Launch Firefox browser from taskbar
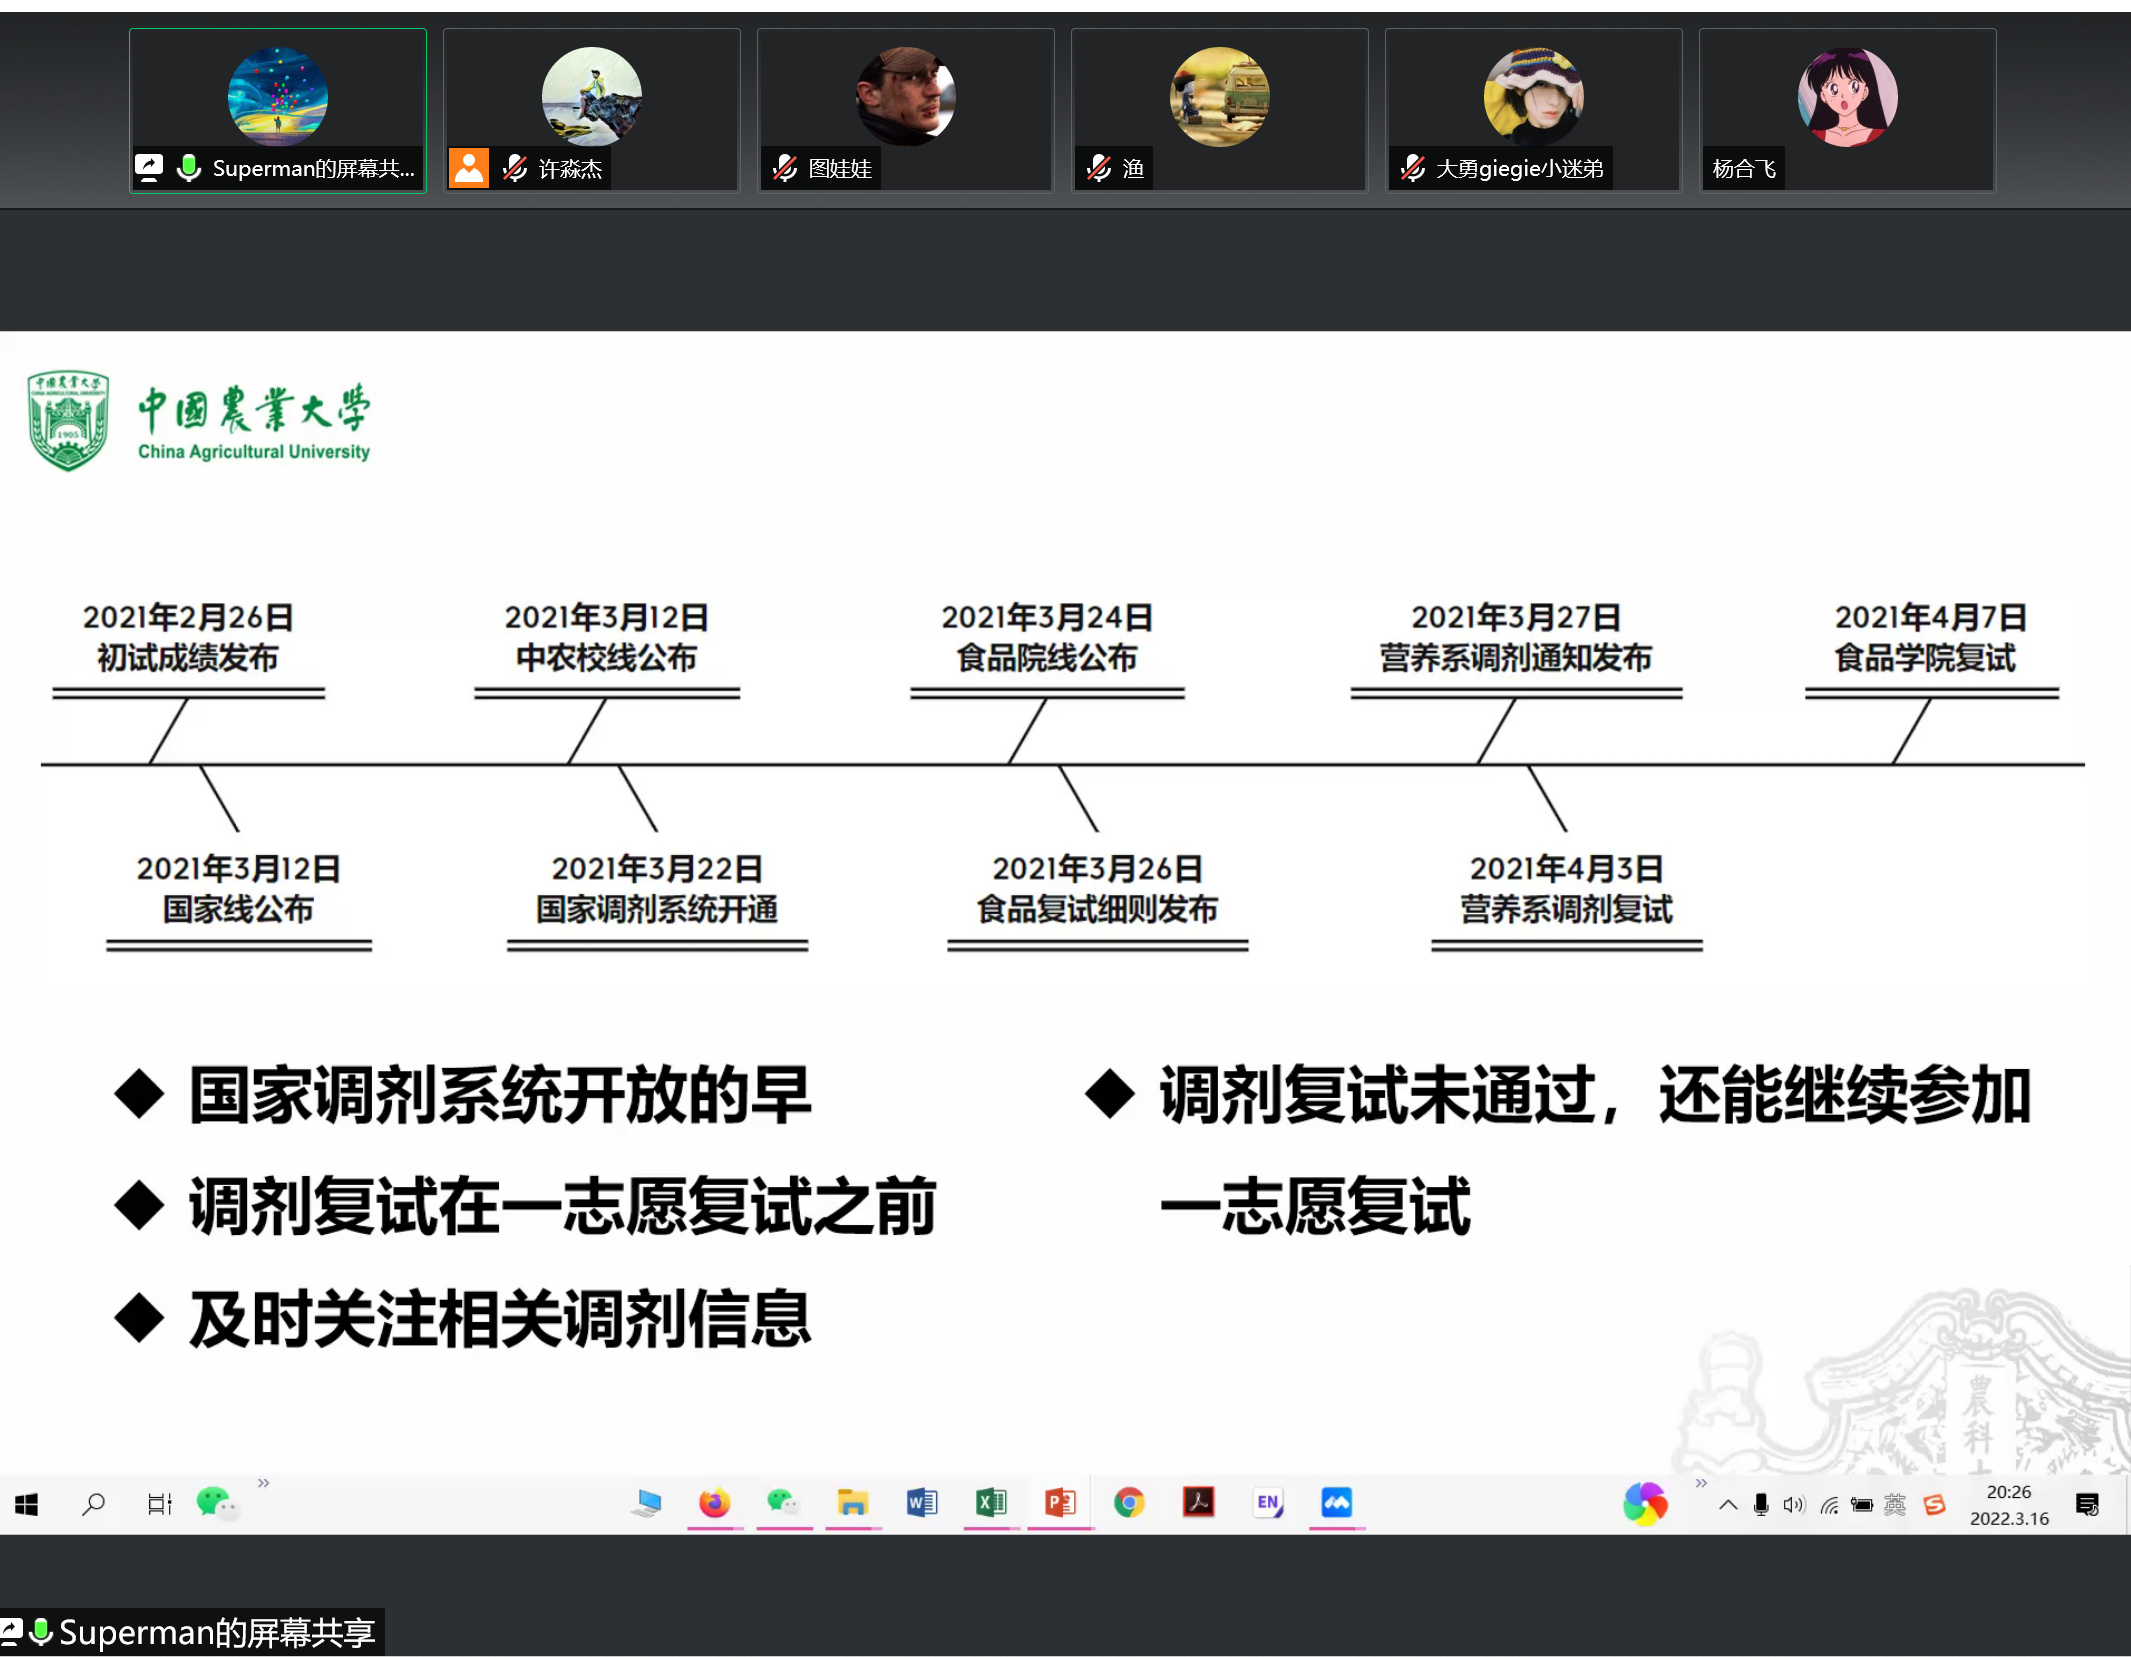The width and height of the screenshot is (2131, 1657). pyautogui.click(x=713, y=1503)
